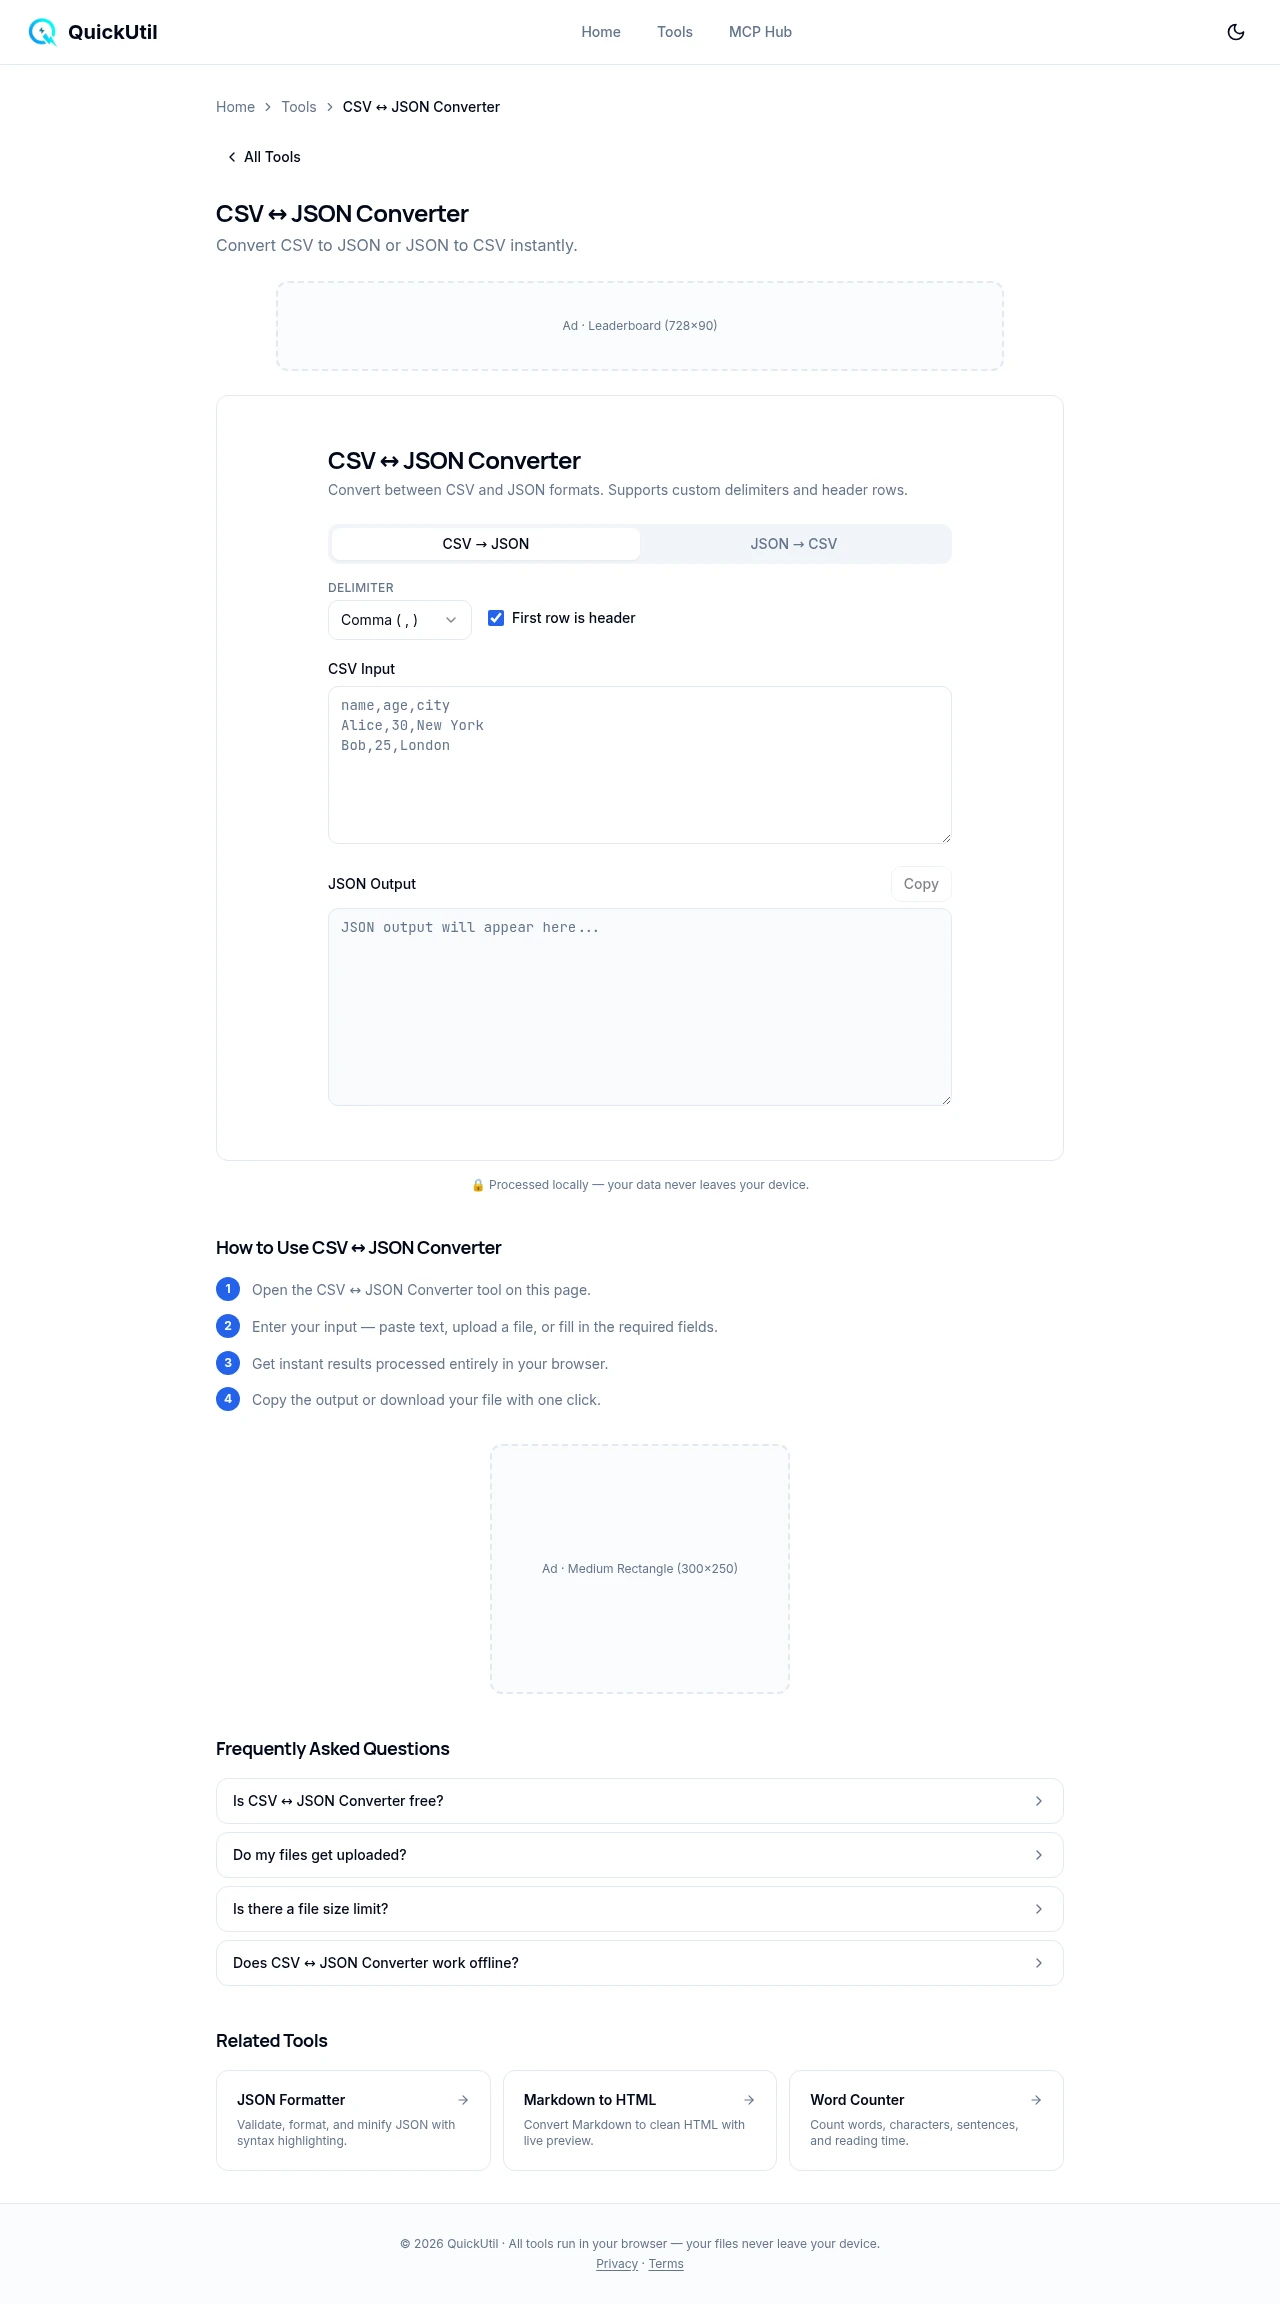Open the Comma delimiter dropdown
The image size is (1280, 2304).
click(399, 620)
